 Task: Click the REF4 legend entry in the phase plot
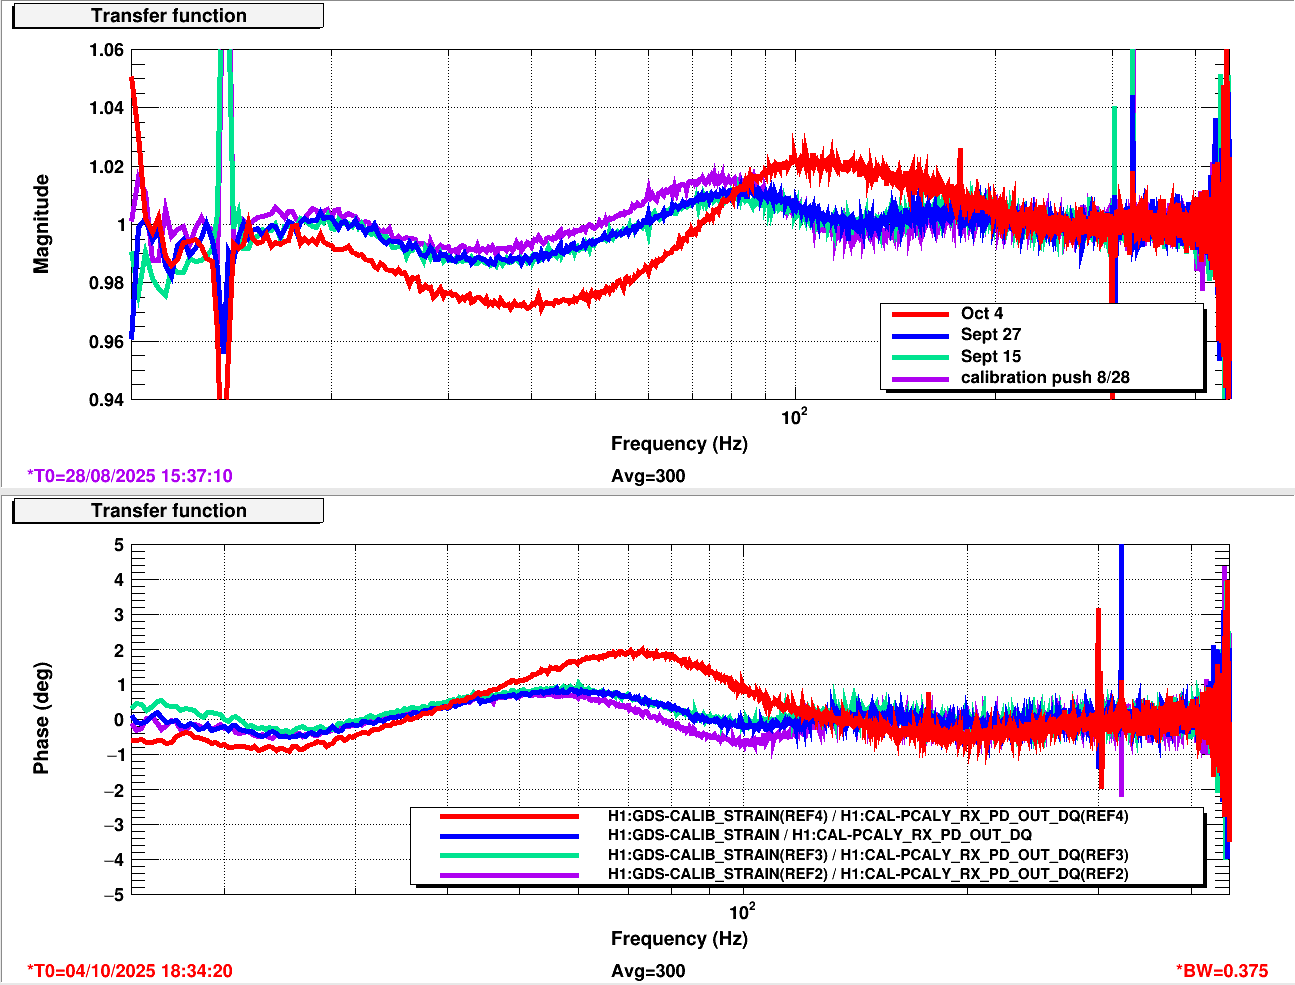coord(867,816)
